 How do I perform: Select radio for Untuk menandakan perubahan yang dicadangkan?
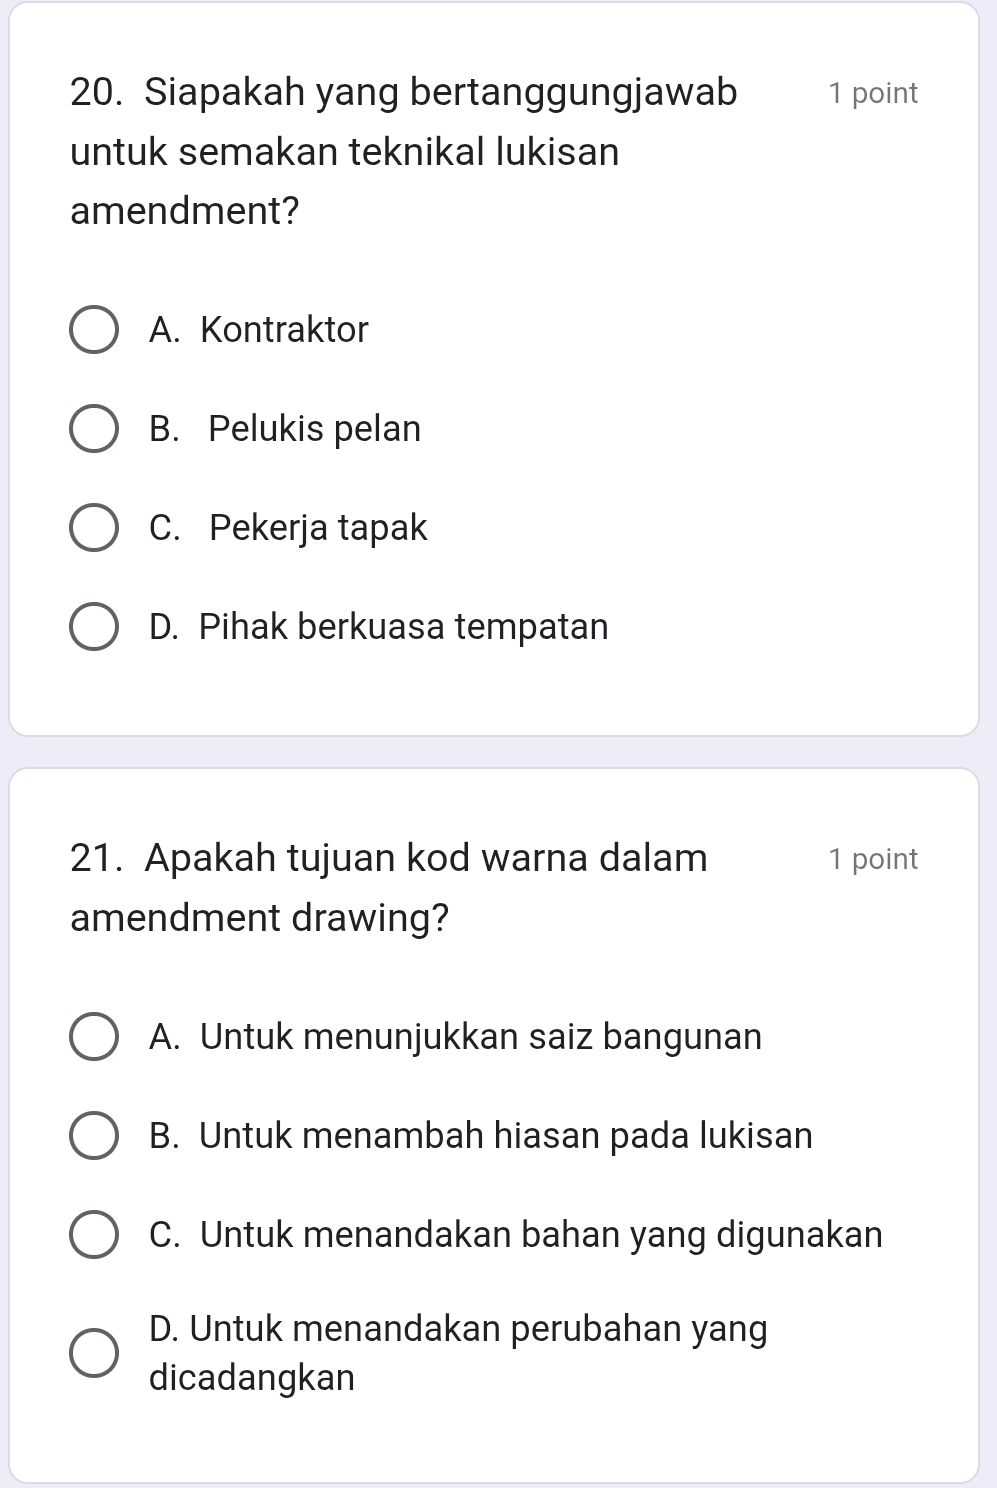[94, 1354]
